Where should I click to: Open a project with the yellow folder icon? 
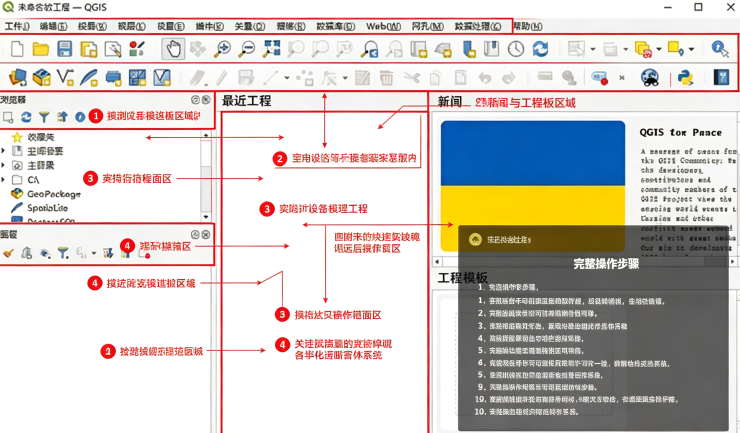click(41, 49)
